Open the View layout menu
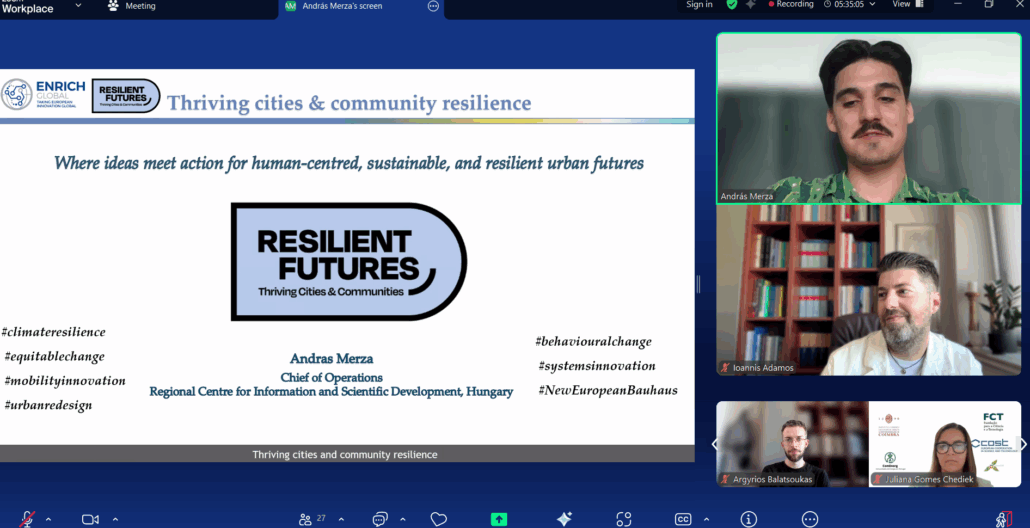This screenshot has width=1030, height=528. [x=905, y=5]
